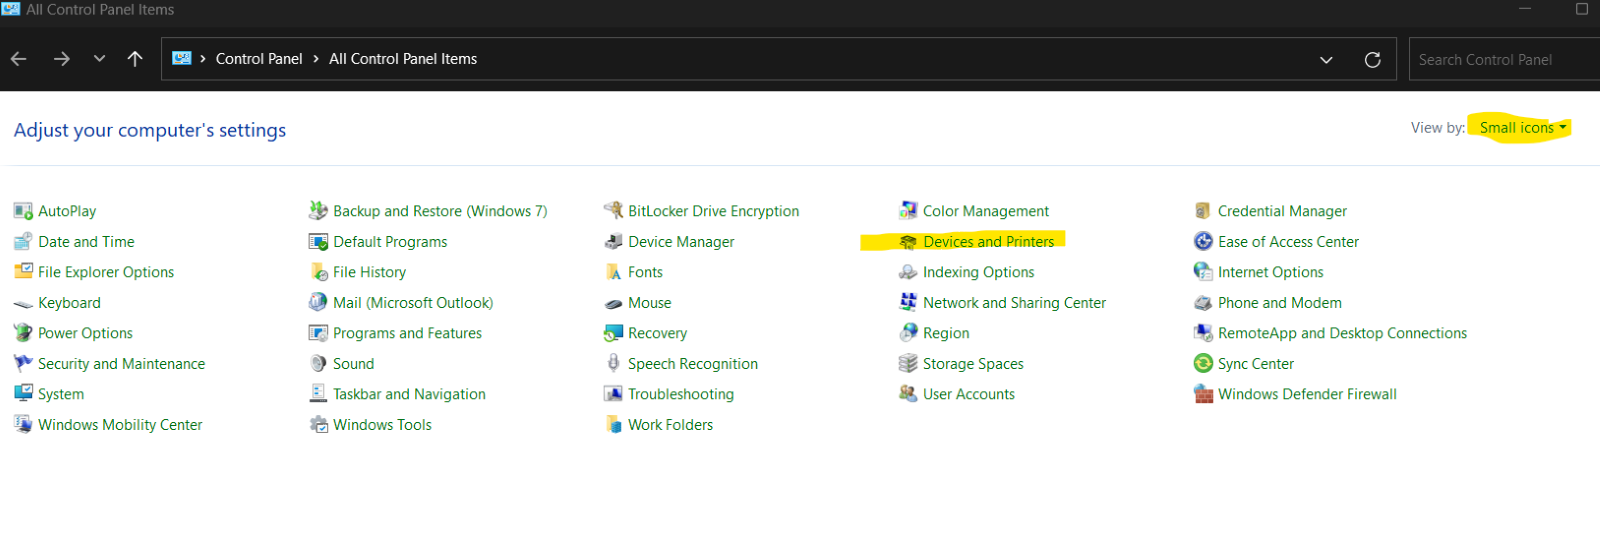Click the Ease of Access Center icon
Screen dimensions: 1600x553
point(1203,242)
